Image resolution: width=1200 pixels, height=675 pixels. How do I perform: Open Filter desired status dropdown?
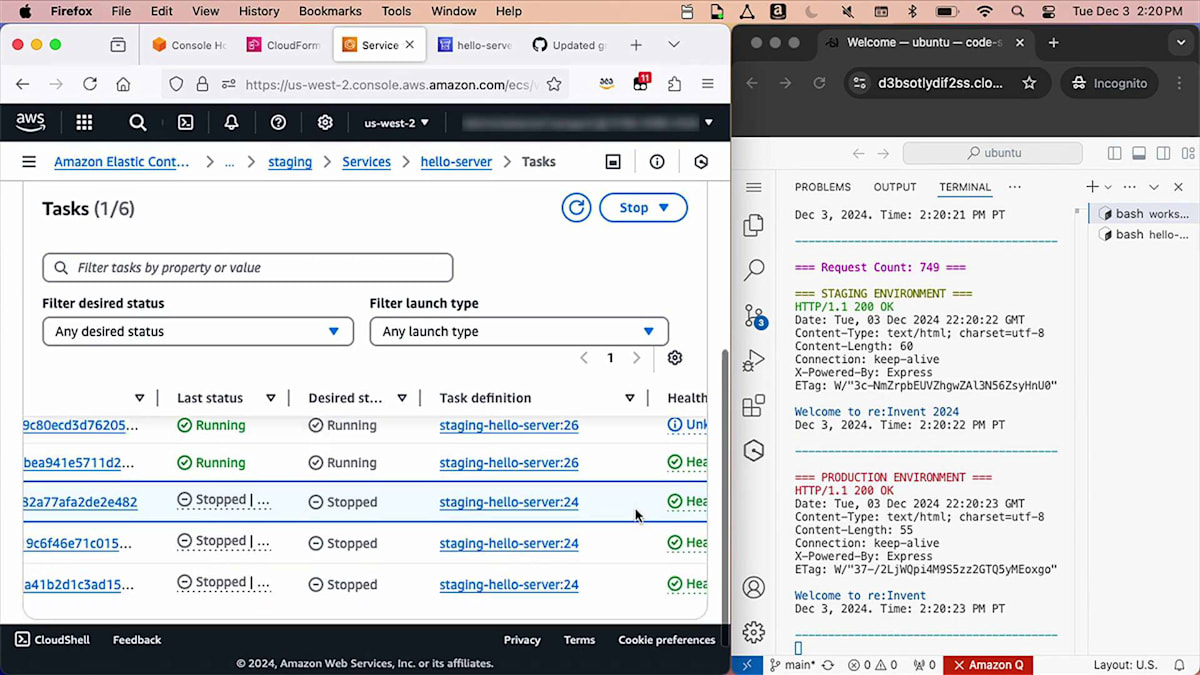[198, 331]
